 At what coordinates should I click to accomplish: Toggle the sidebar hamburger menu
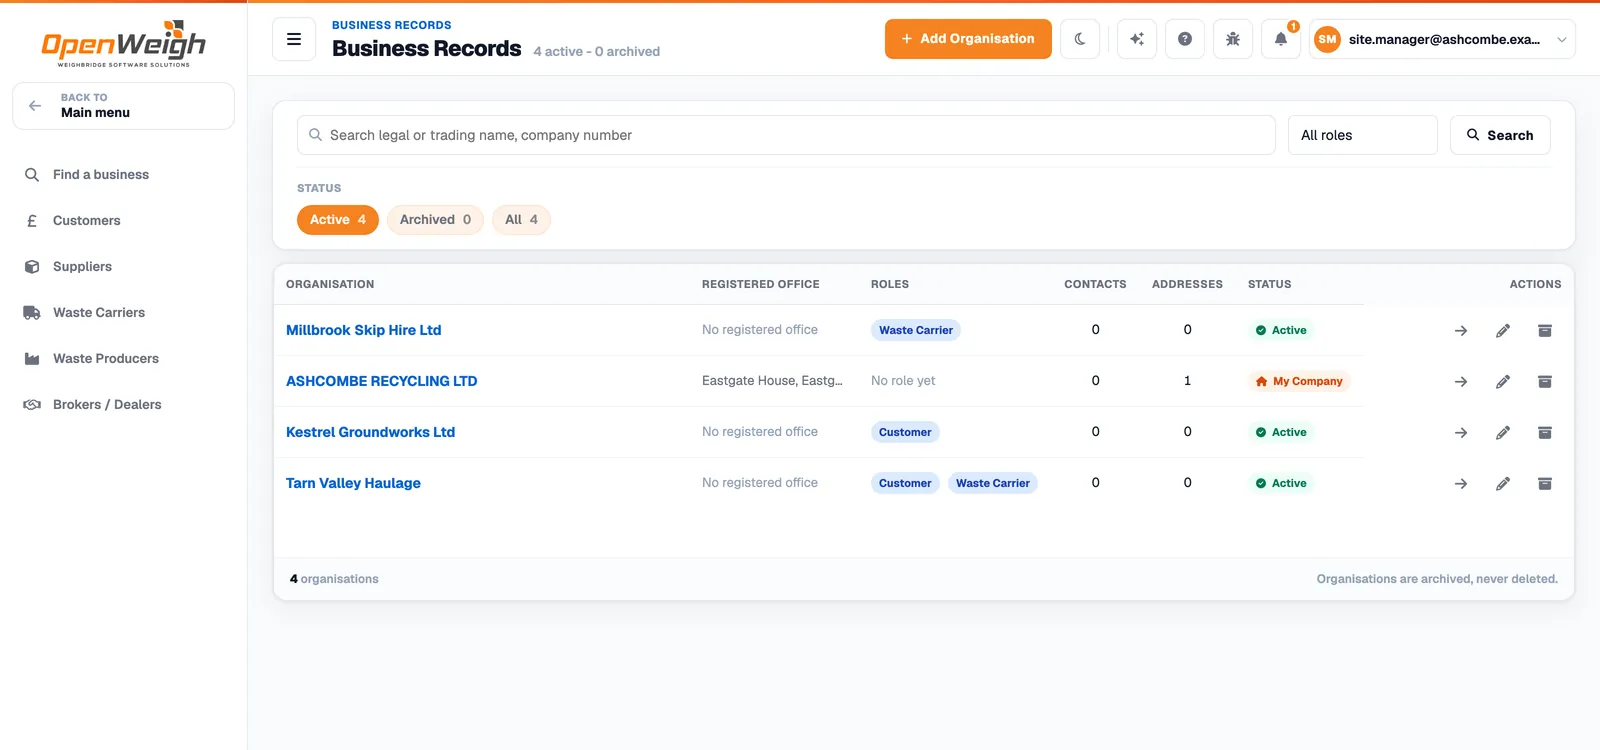point(294,39)
